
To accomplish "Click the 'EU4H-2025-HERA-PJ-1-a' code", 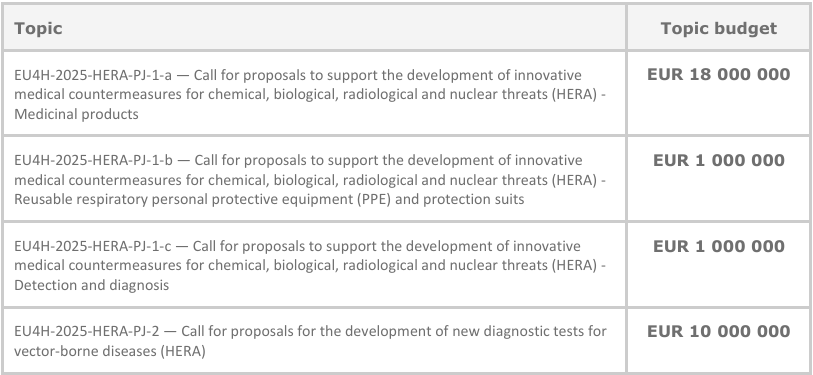I will 93,75.
